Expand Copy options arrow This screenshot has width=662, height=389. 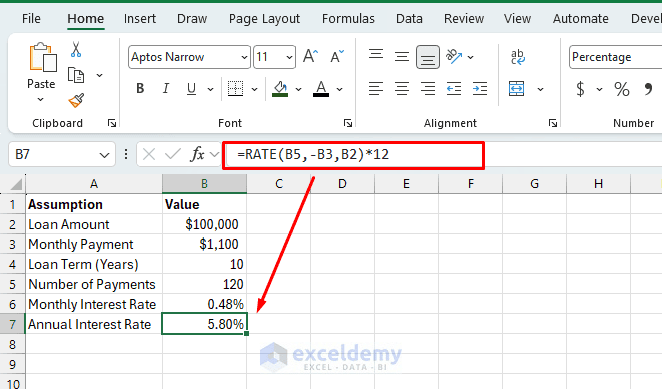(100, 76)
